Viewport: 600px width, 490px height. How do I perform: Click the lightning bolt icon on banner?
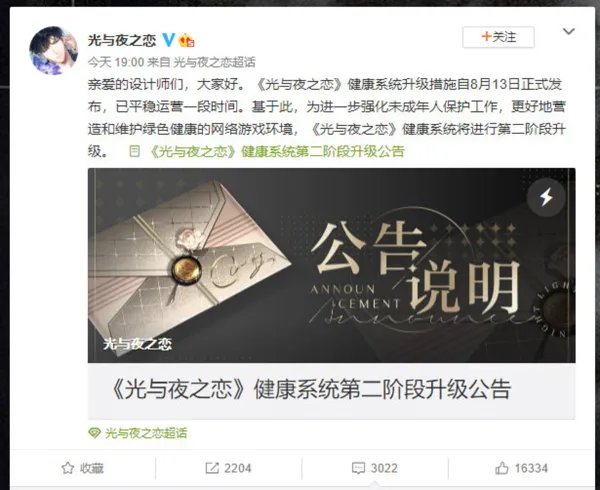click(546, 197)
